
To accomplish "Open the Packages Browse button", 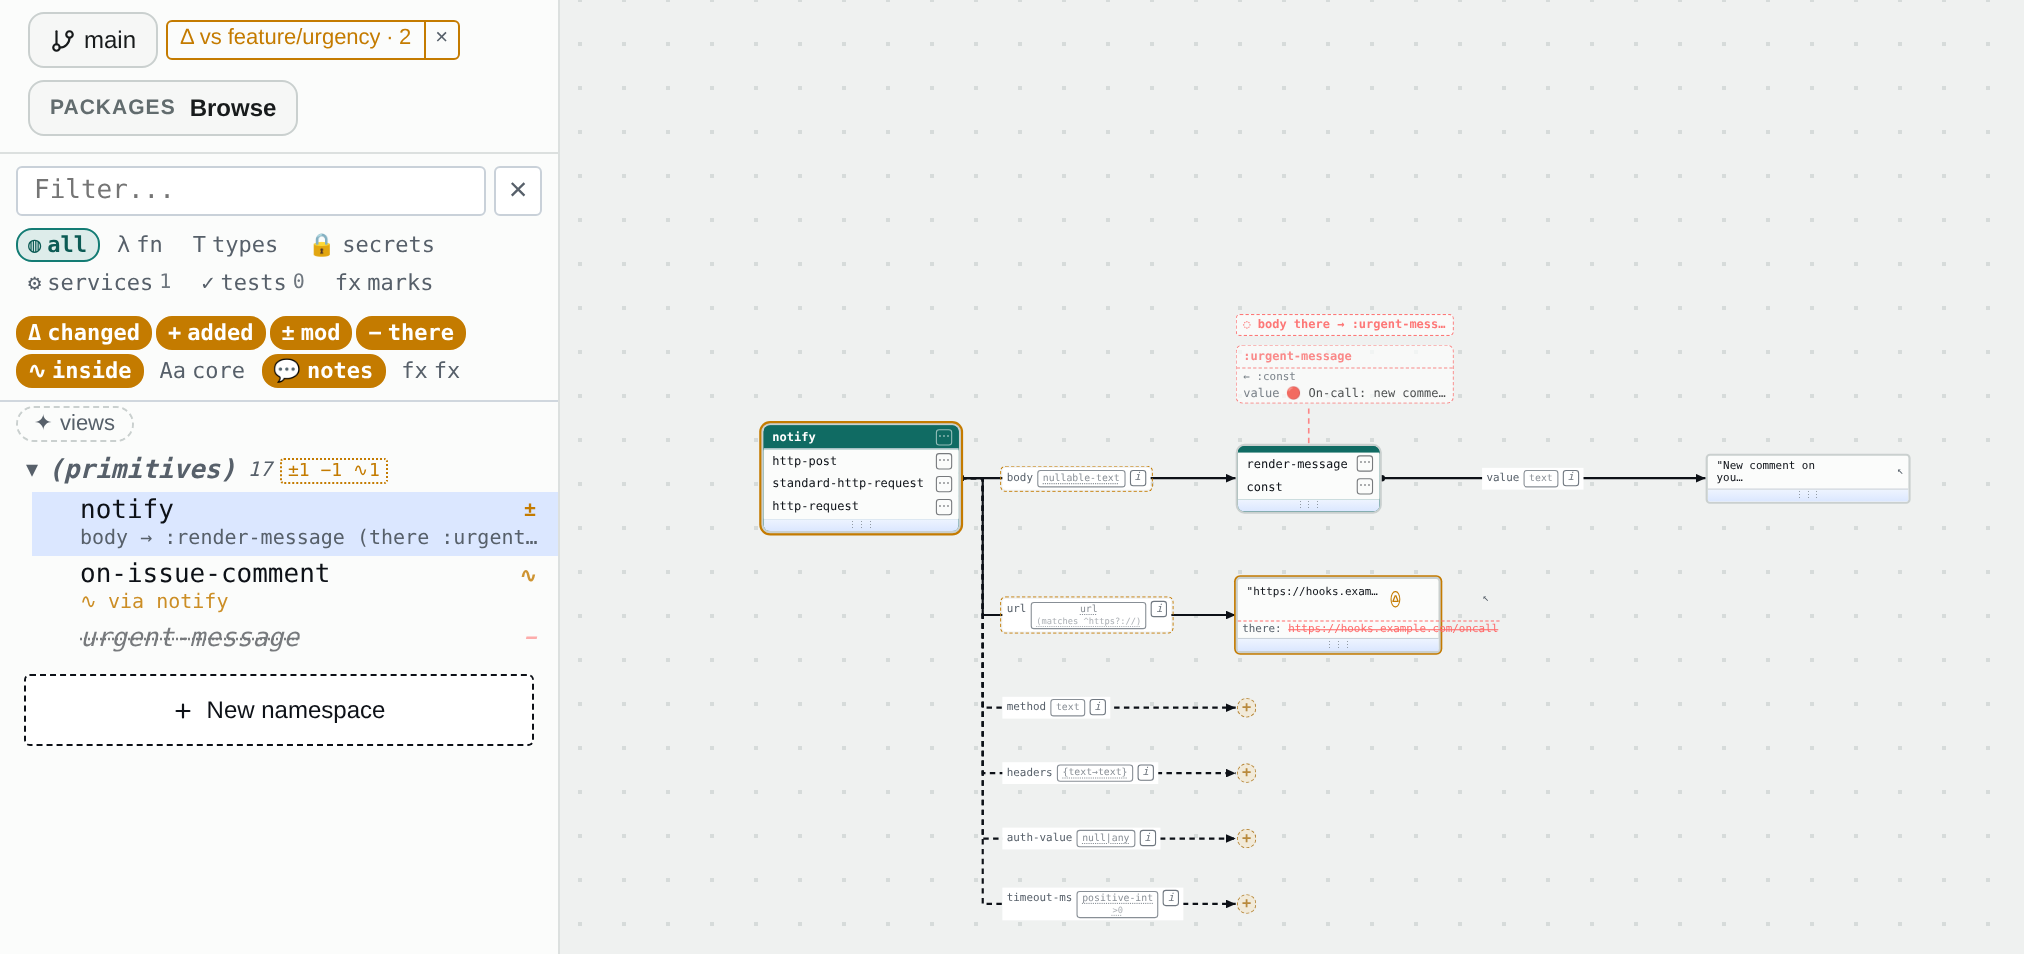I will (x=163, y=108).
